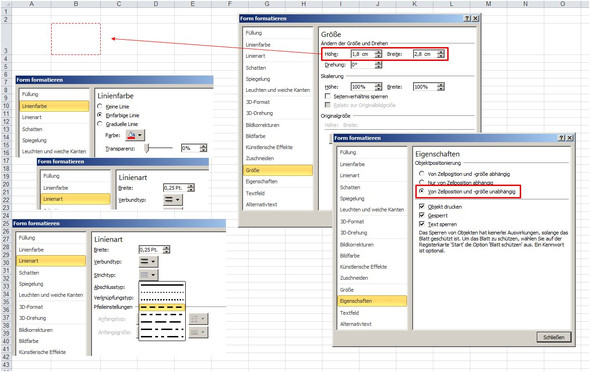Click Skalierung Höhe 100% spinner arrows
The image size is (590, 372).
pyautogui.click(x=379, y=87)
